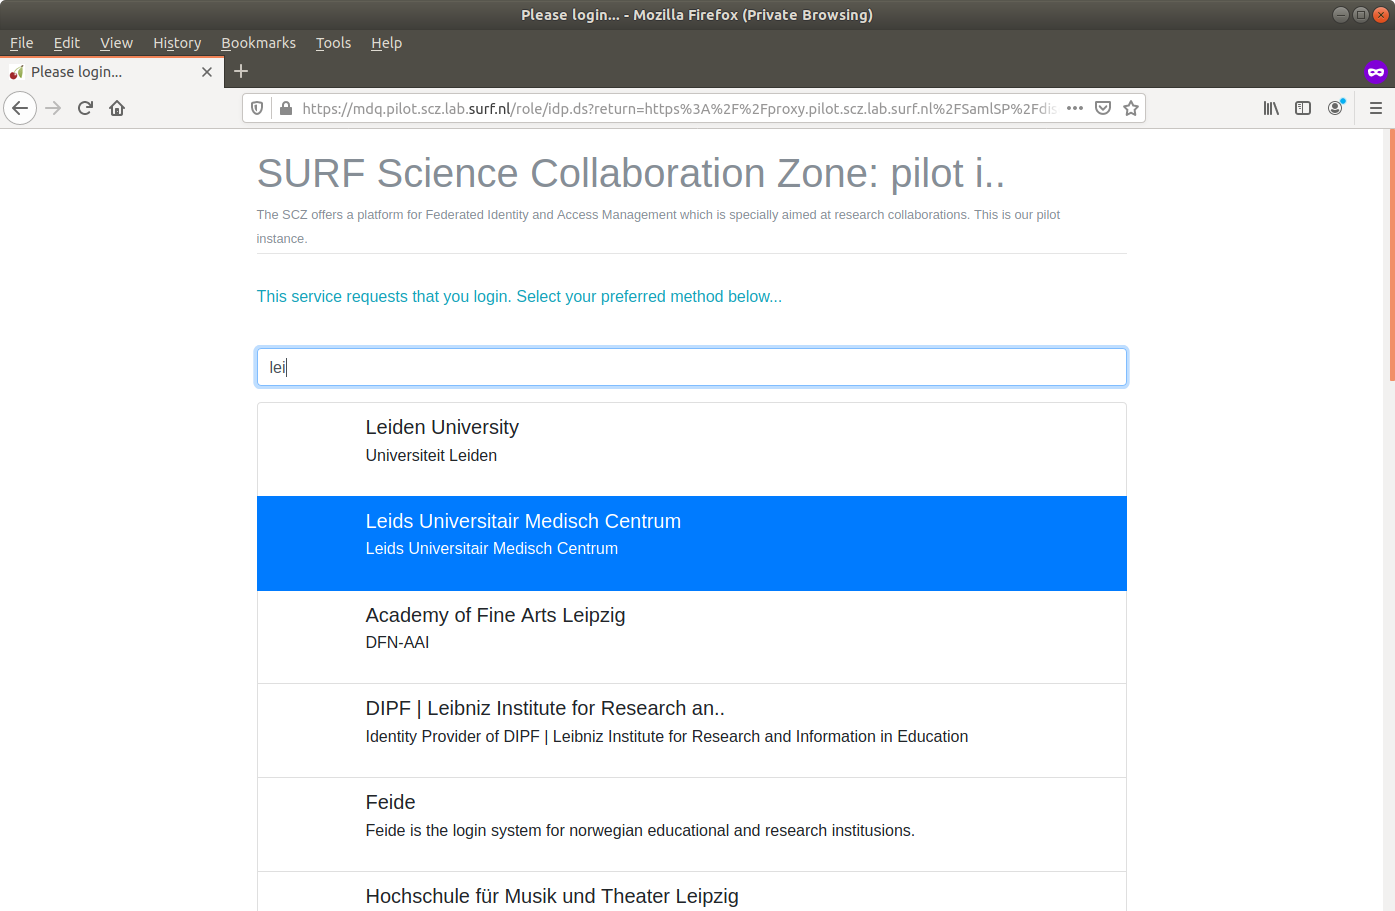Bookmark this page with the star
The height and width of the screenshot is (911, 1395).
(x=1131, y=108)
